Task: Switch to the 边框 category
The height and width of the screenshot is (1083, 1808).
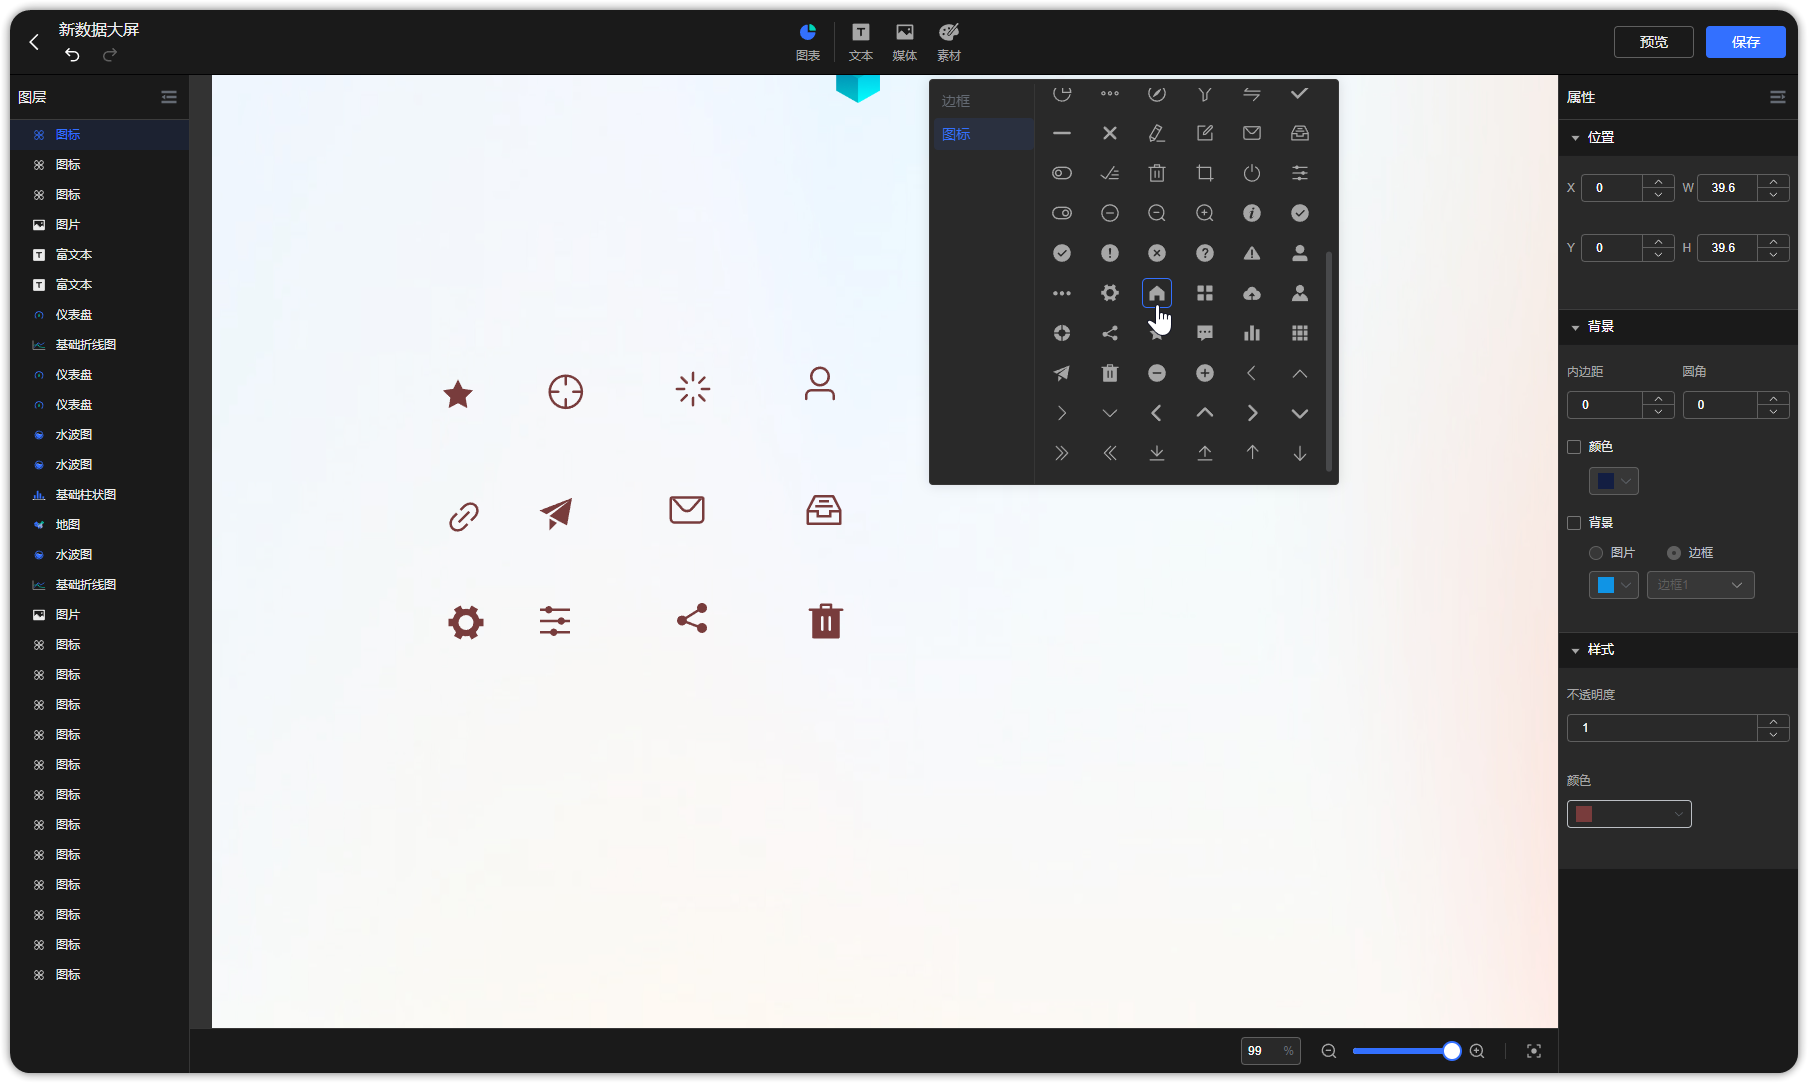Action: [x=984, y=101]
